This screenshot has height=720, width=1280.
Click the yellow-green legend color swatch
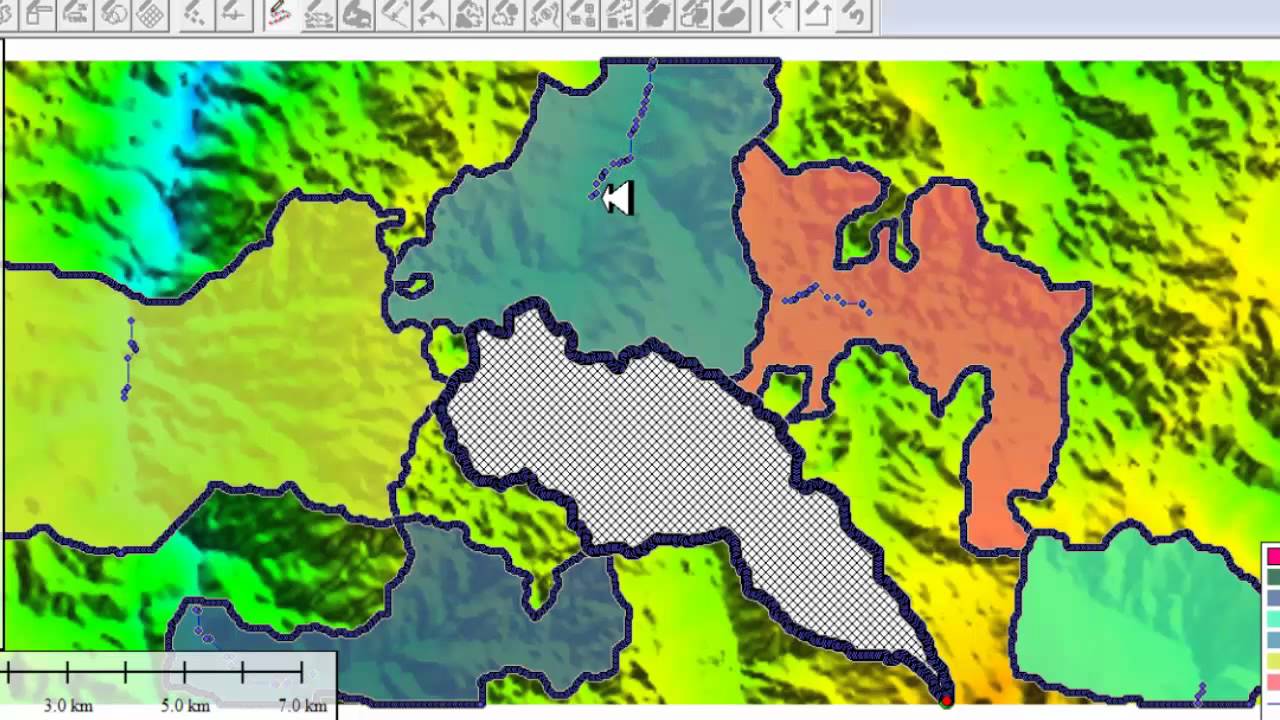tap(1273, 661)
